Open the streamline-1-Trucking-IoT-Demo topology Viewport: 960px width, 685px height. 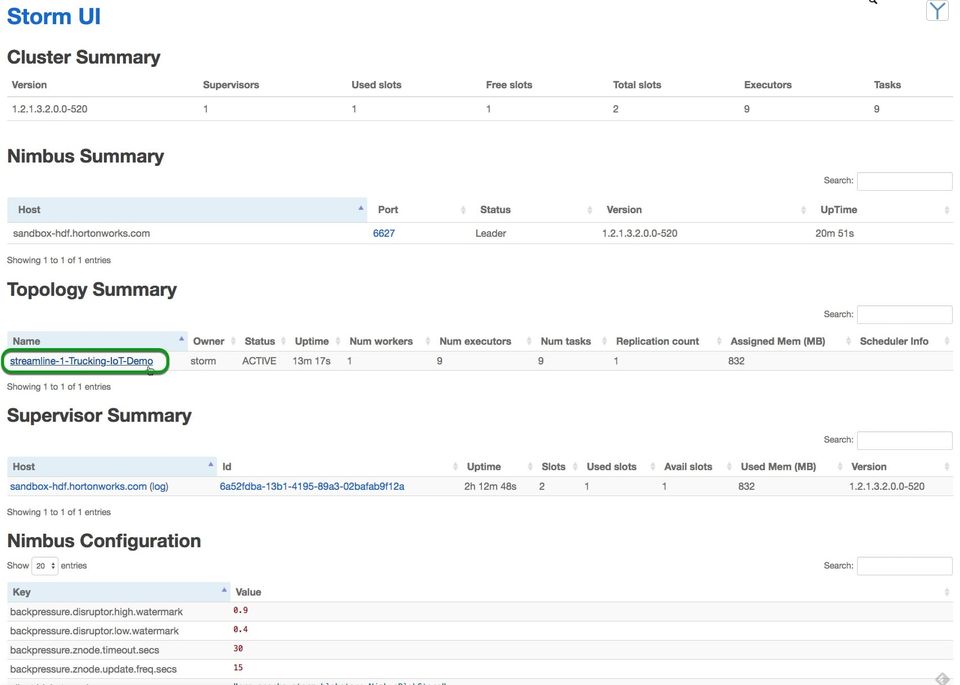pyautogui.click(x=81, y=361)
